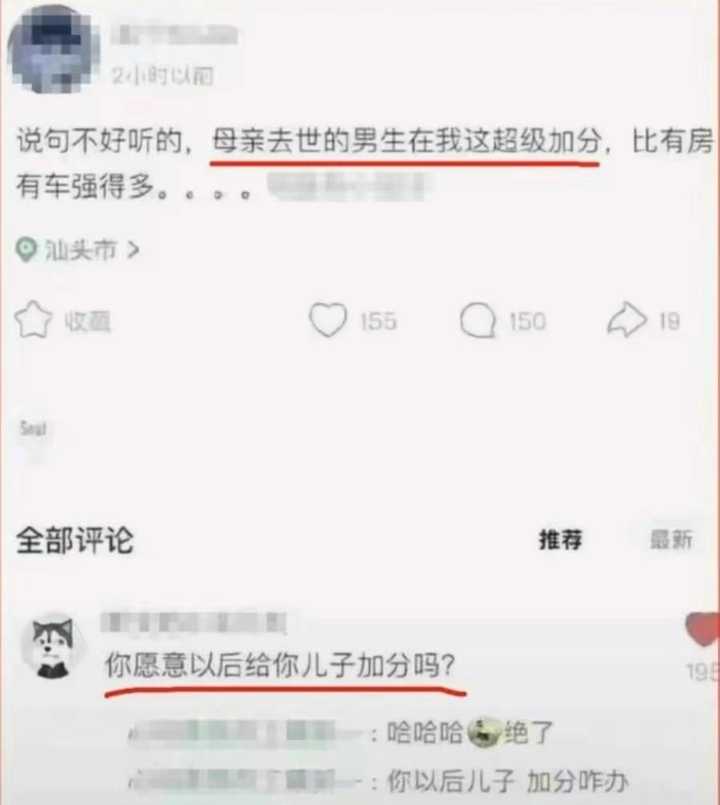Switch to the 推荐 comments tab
Image resolution: width=720 pixels, height=805 pixels.
(x=560, y=540)
